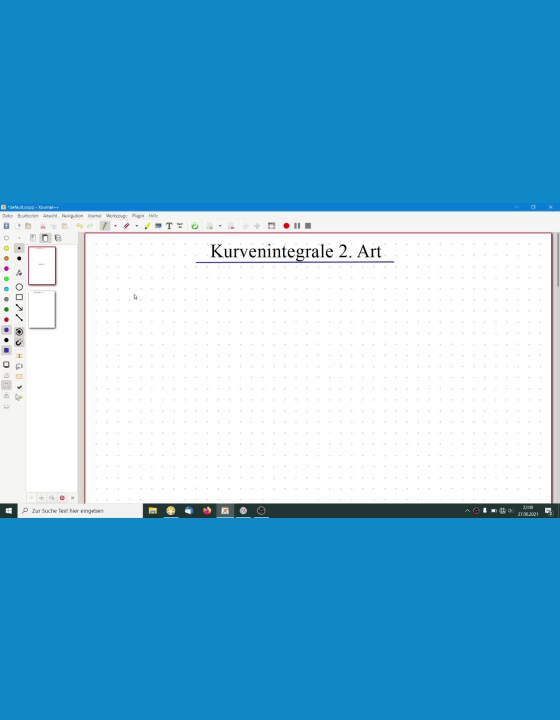Toggle draw rectangle tool
560x720 pixels.
(x=19, y=297)
